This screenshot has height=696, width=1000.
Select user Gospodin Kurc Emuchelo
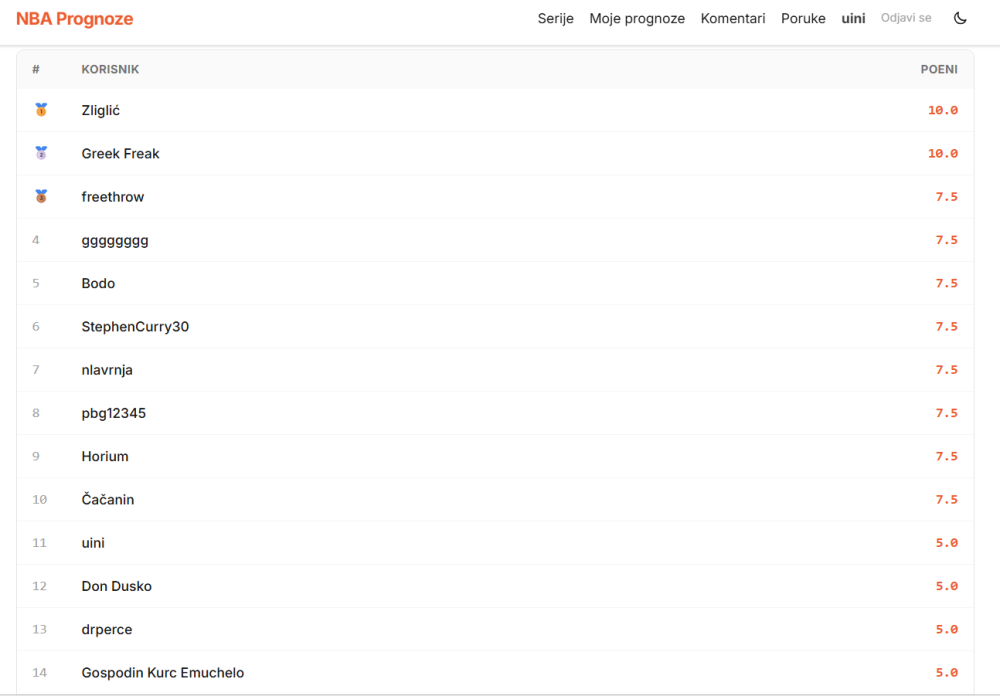[x=163, y=673]
